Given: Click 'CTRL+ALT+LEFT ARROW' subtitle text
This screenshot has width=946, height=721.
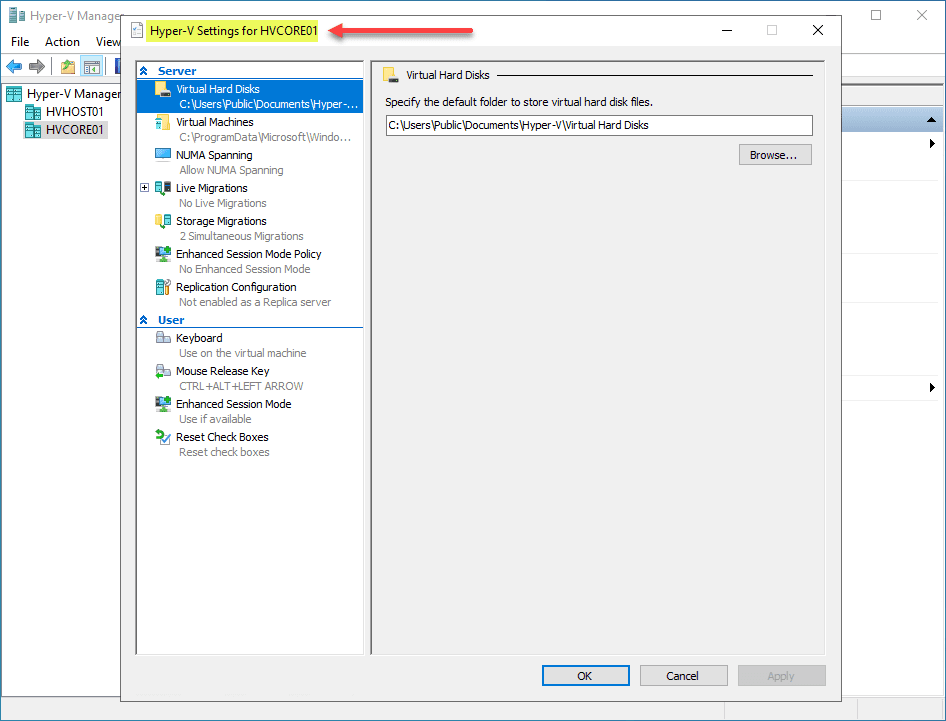Looking at the screenshot, I should pyautogui.click(x=241, y=386).
